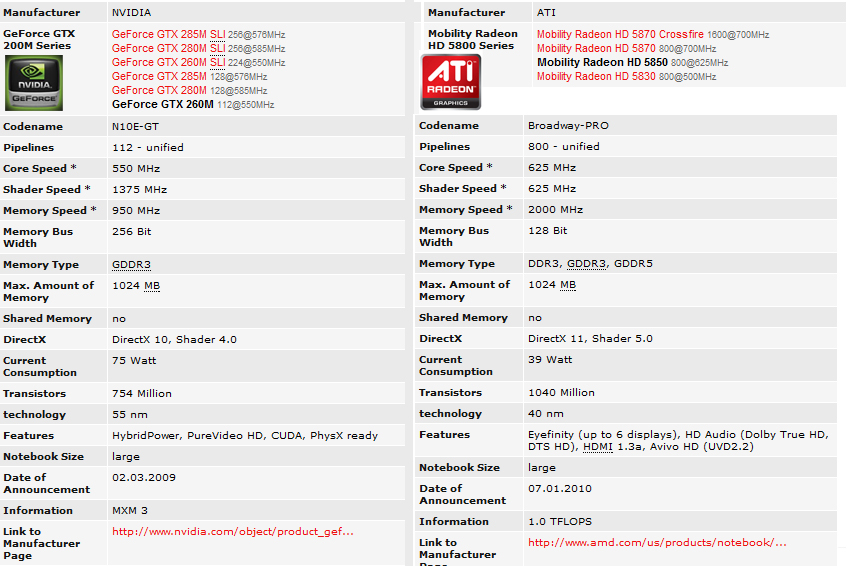Click the GDDR3 abbreviation in ATI column
This screenshot has width=847, height=566.
pos(586,264)
